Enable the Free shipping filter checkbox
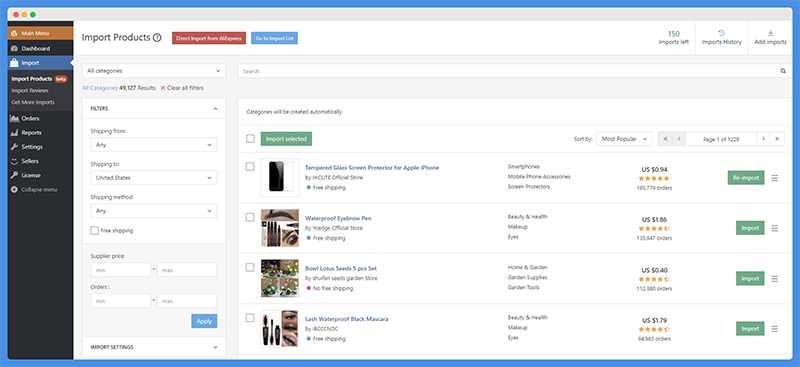 [94, 231]
